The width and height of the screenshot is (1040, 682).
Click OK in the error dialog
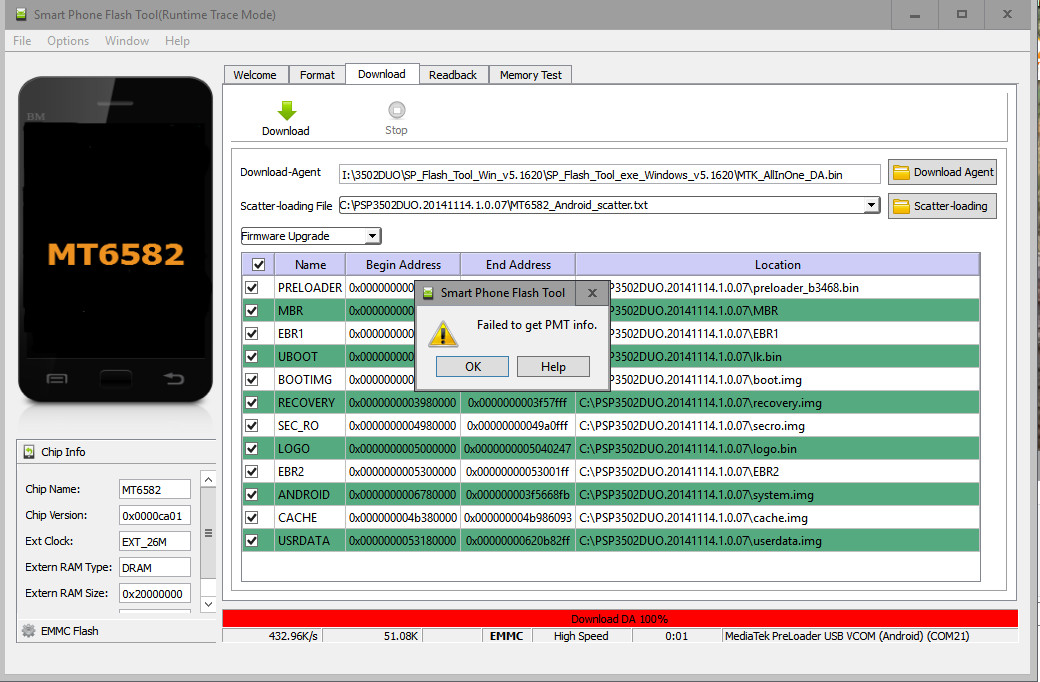(473, 367)
